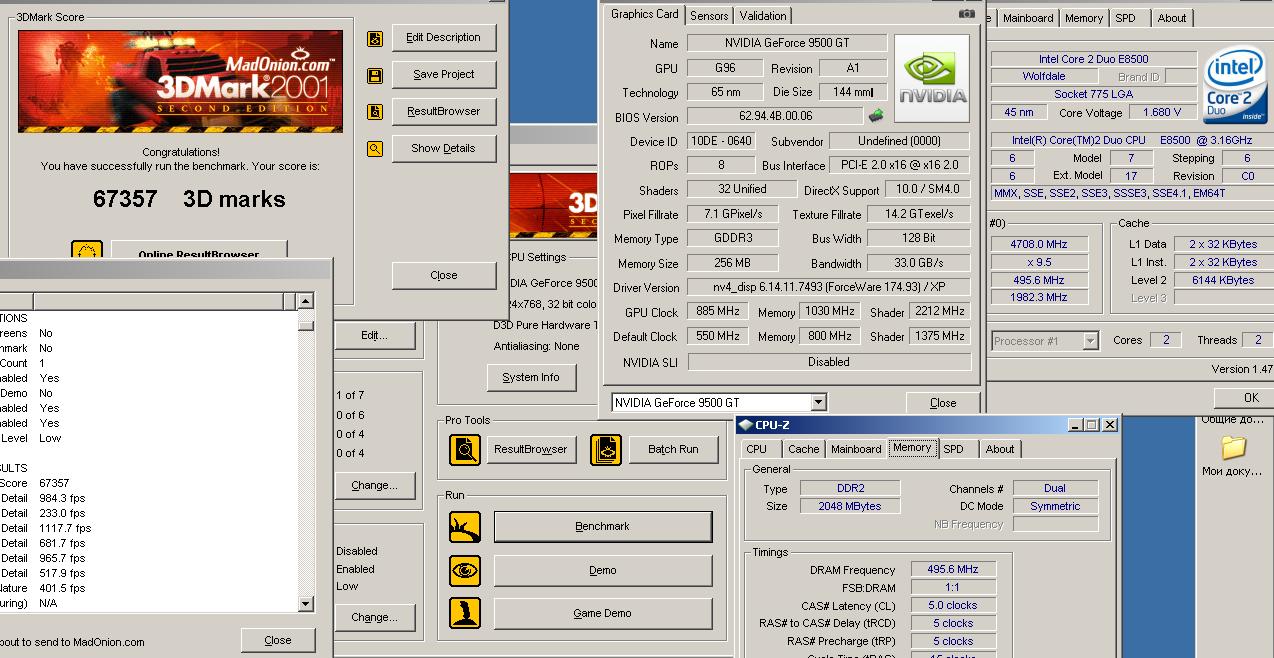Open the graphics card selector dropdown

[x=819, y=403]
